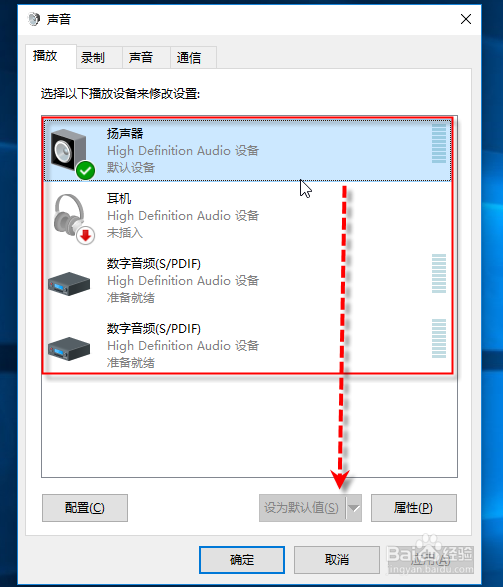503x587 pixels.
Task: Expand the Set Default dropdown arrow
Action: coord(354,508)
